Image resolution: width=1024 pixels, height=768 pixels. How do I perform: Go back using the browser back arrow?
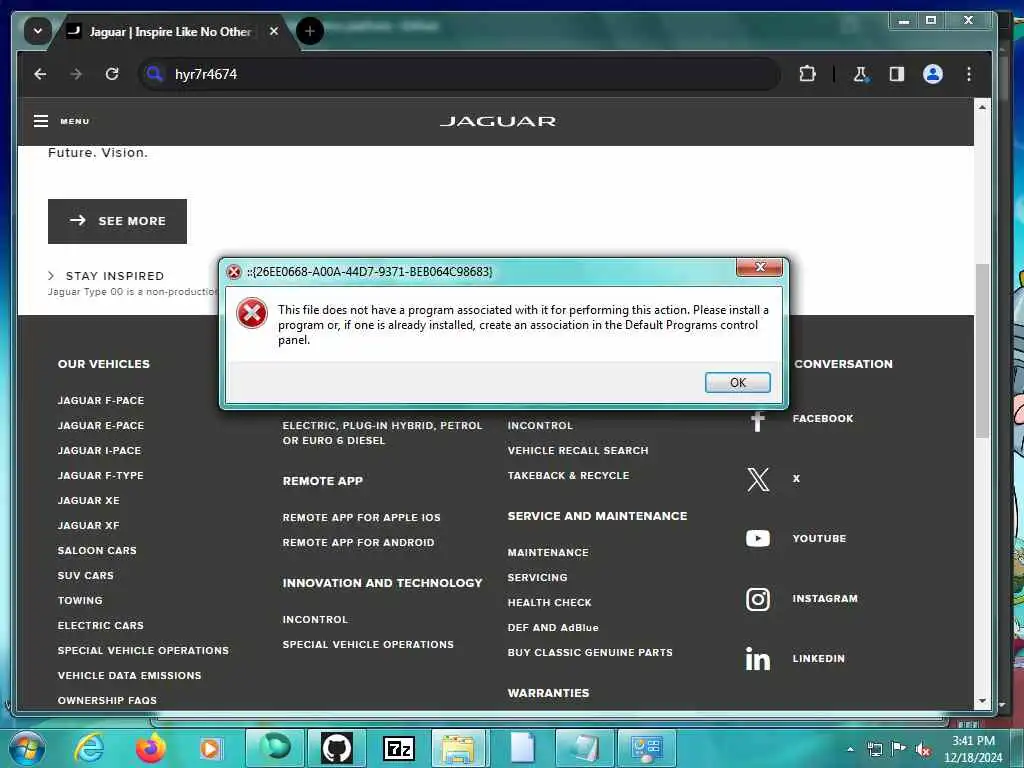tap(40, 74)
